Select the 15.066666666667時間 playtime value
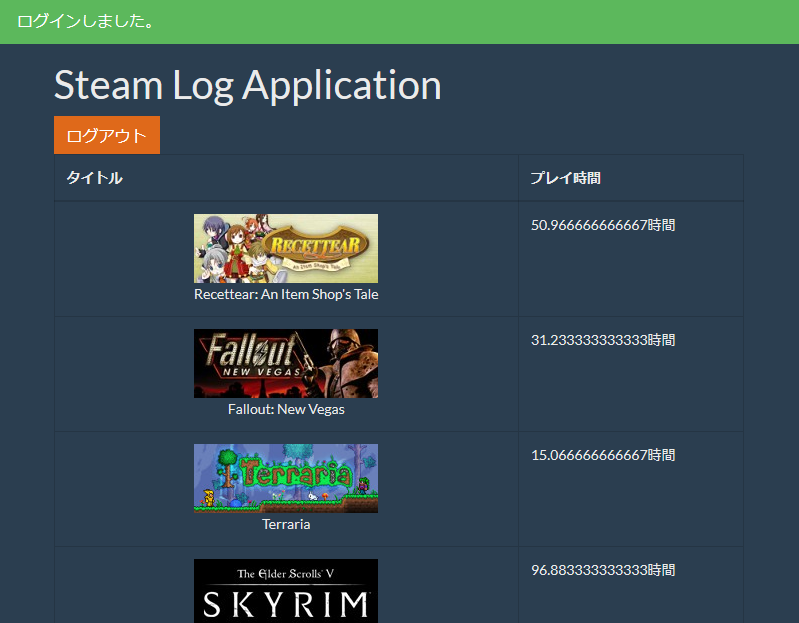Image resolution: width=799 pixels, height=623 pixels. (603, 455)
